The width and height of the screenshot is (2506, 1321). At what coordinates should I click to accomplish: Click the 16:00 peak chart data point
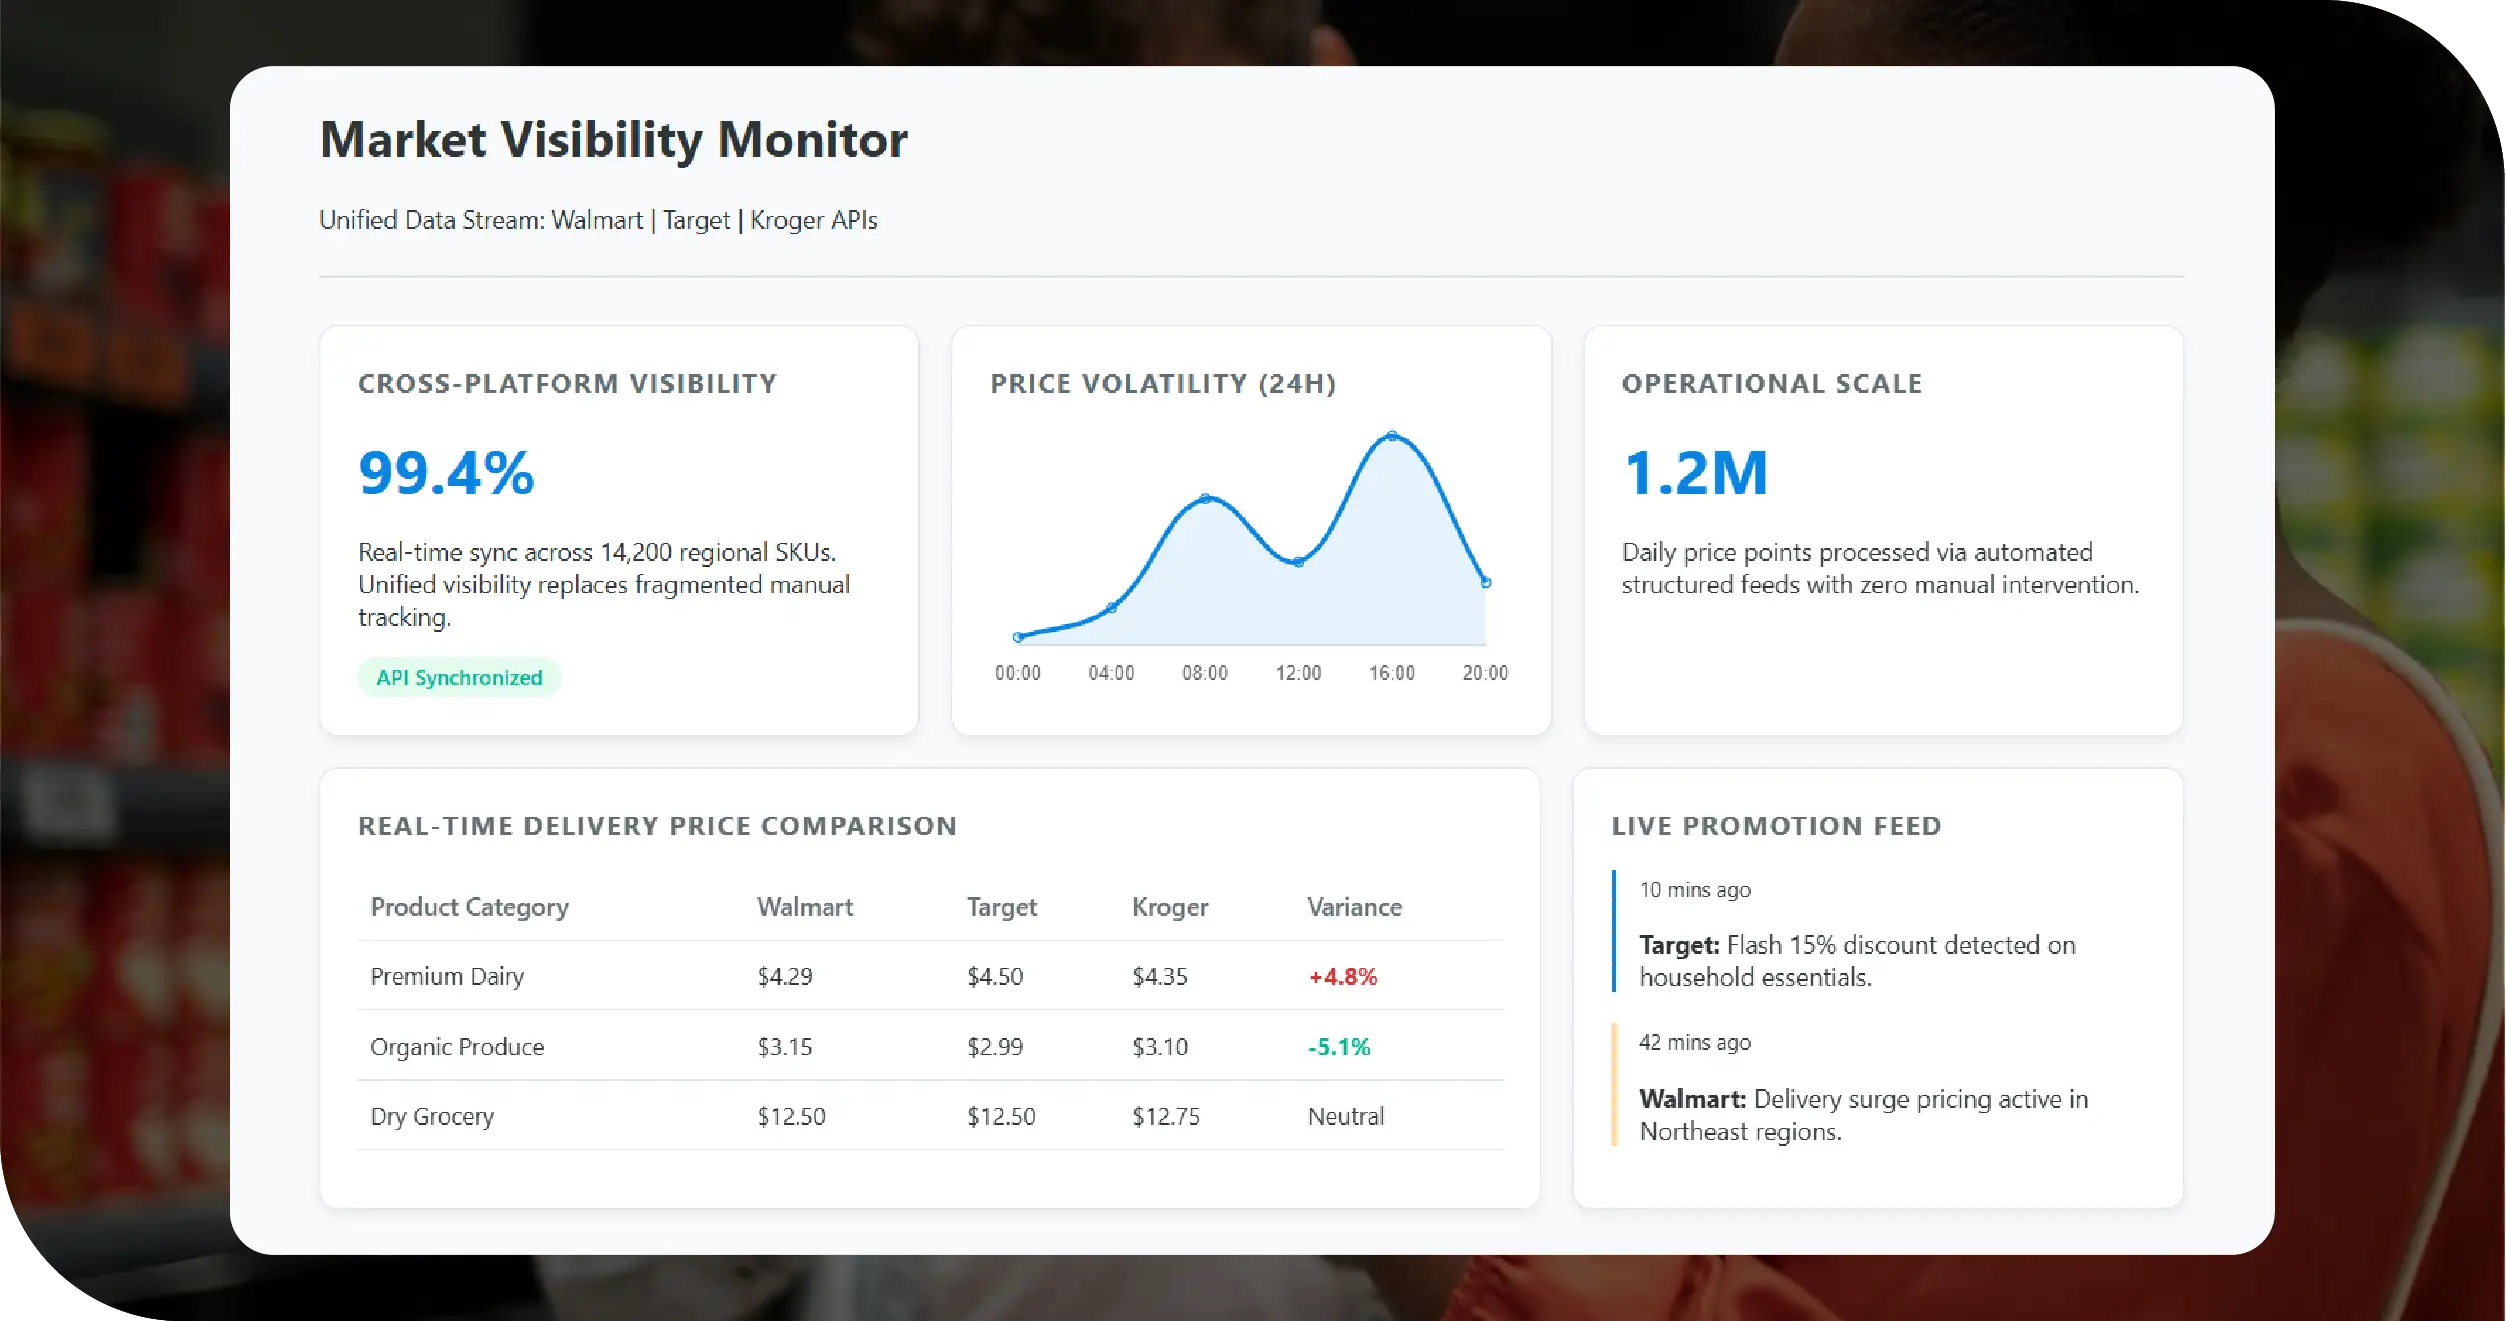(x=1392, y=436)
